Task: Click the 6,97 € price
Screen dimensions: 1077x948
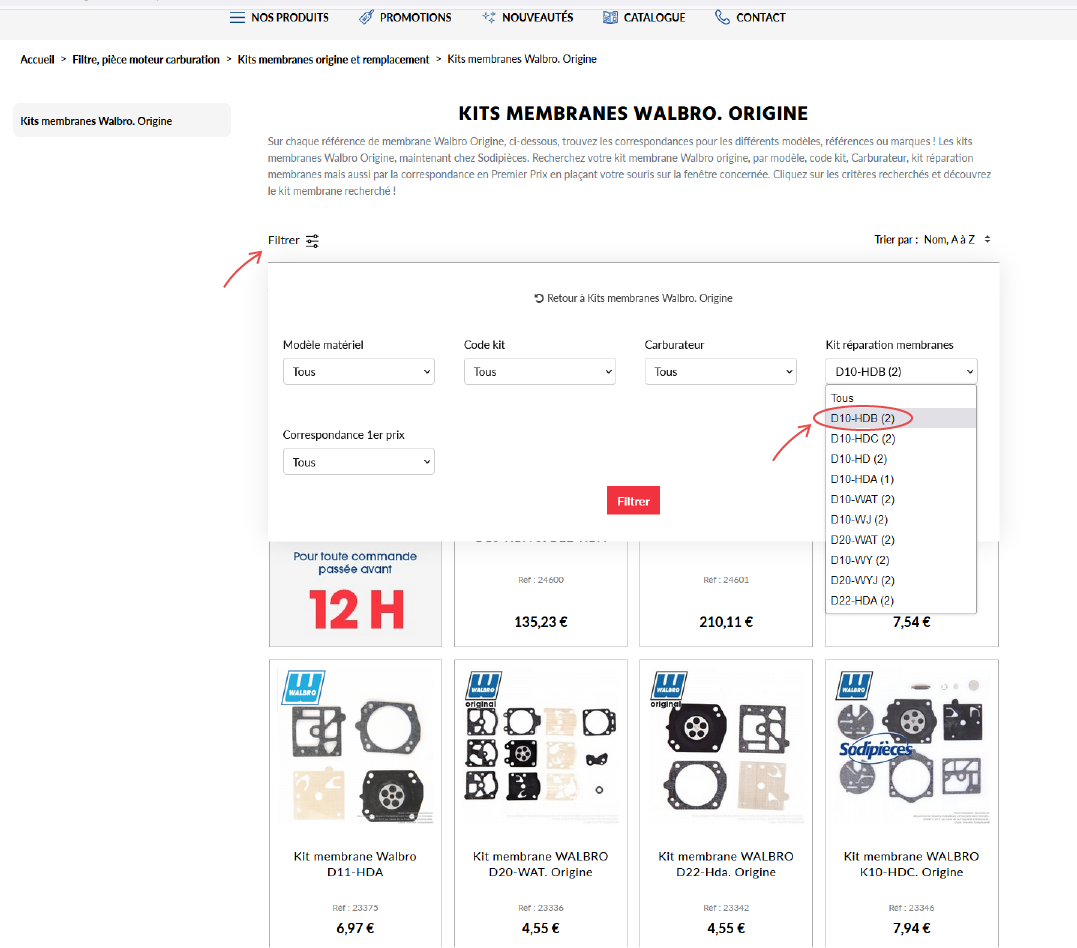Action: pos(355,928)
